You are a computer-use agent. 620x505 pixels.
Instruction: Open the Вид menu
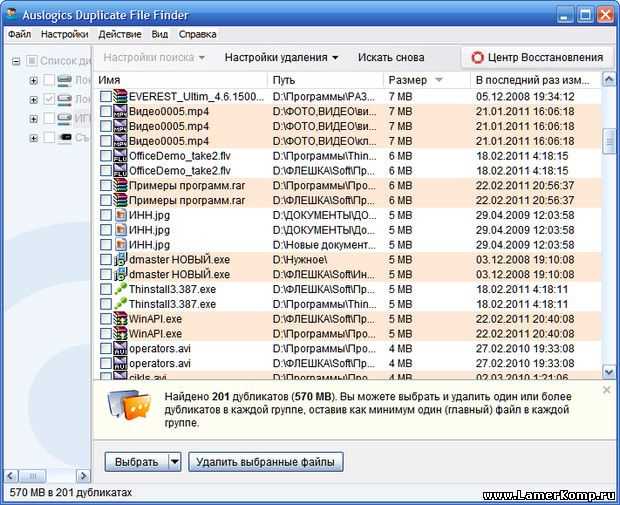160,34
